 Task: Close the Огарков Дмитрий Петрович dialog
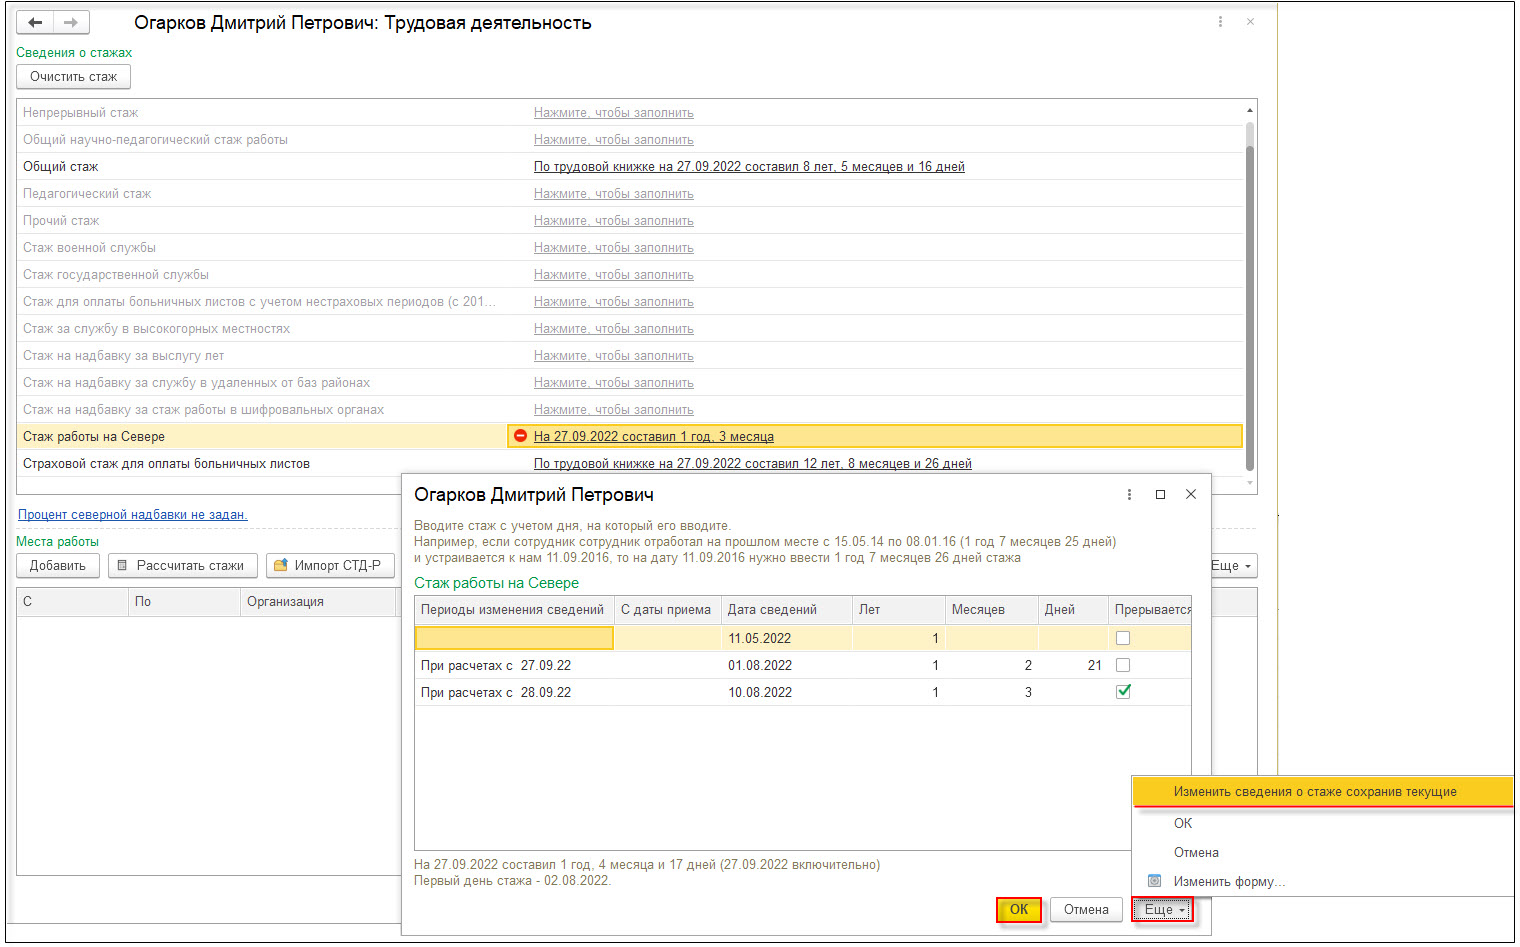click(1191, 494)
